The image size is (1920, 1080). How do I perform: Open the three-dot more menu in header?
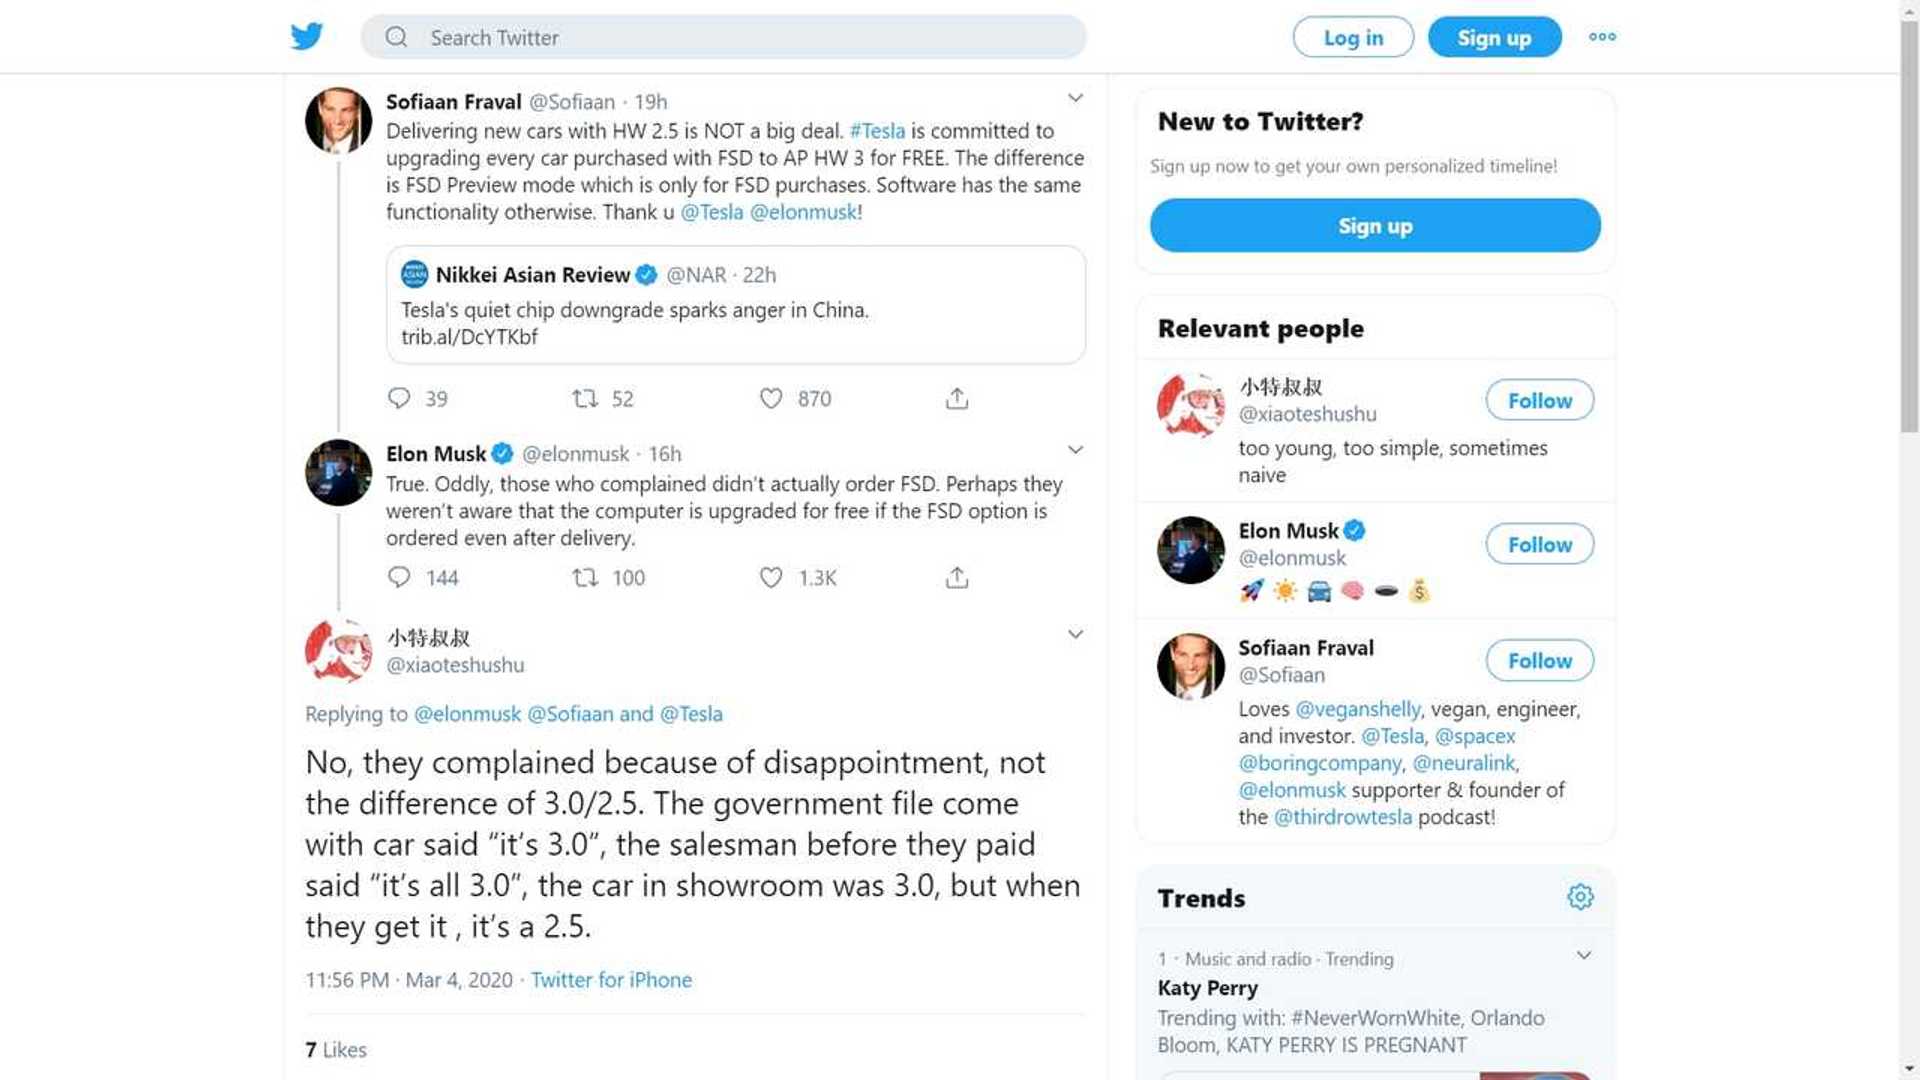click(x=1602, y=37)
